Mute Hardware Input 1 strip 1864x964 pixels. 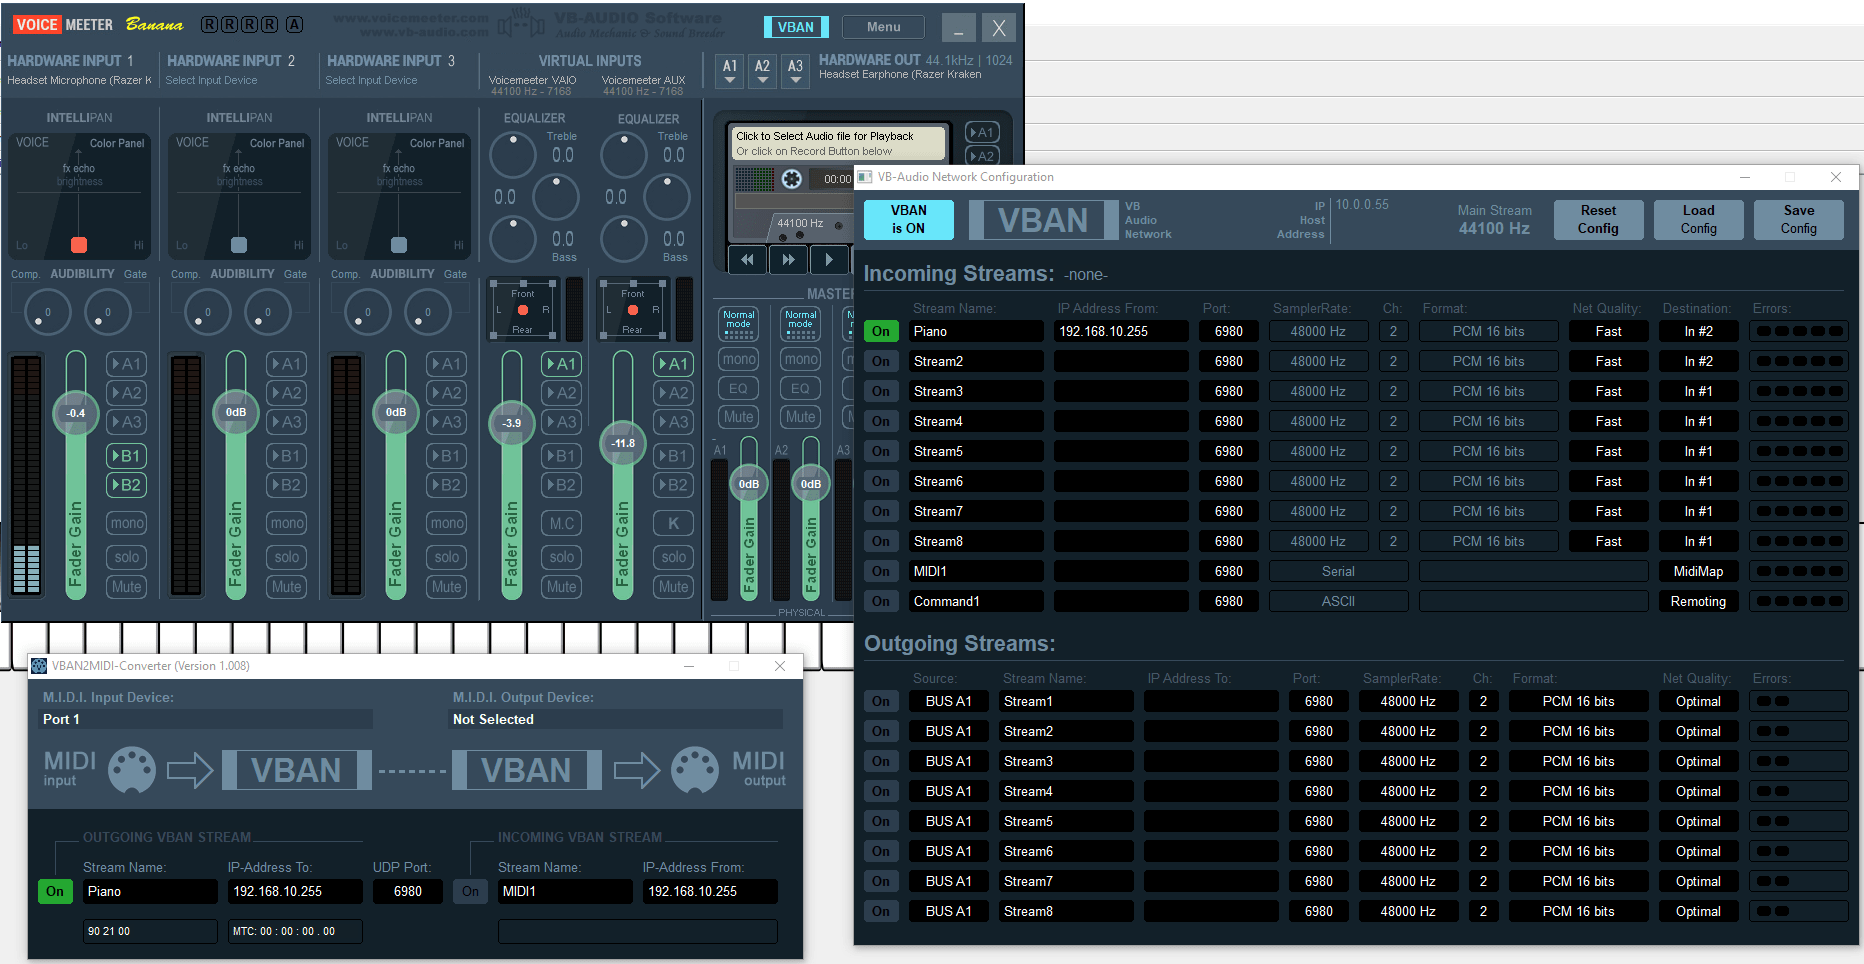point(127,587)
